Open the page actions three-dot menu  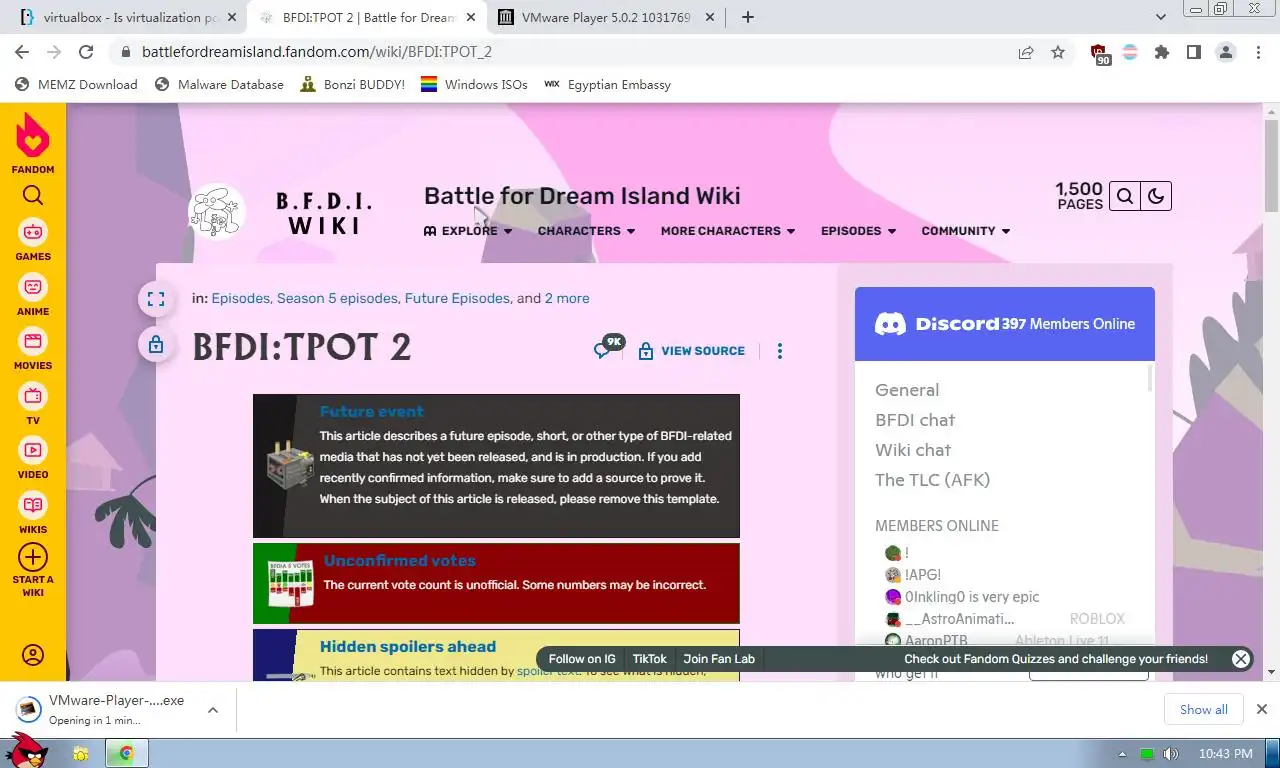click(780, 351)
